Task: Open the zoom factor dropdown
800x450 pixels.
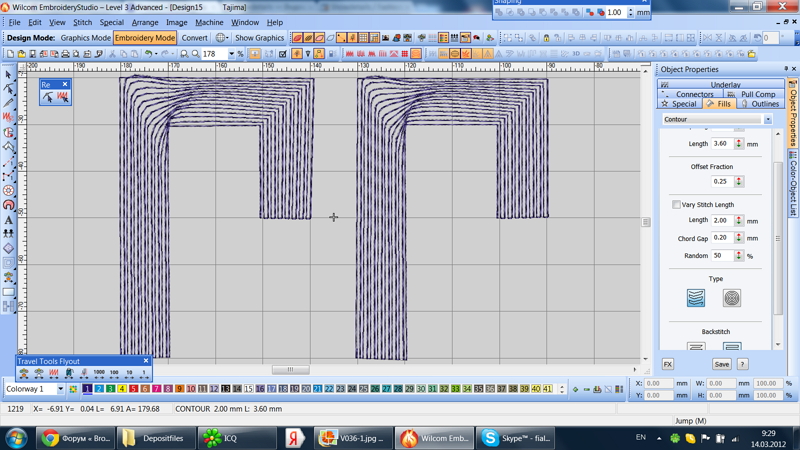Action: (x=231, y=54)
